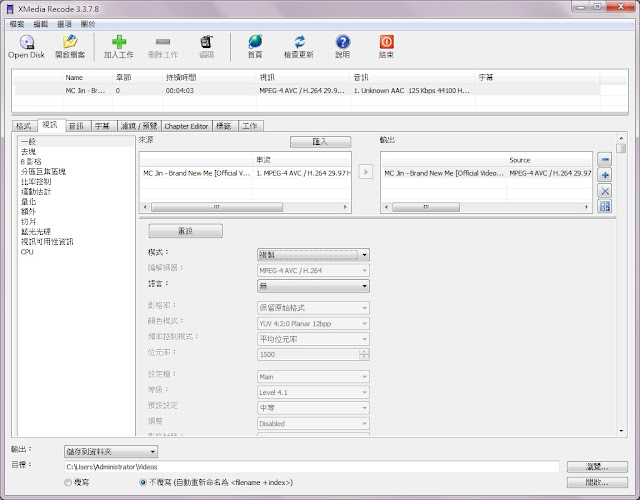640x500 pixels.
Task: Click the 開啟... open button
Action: pyautogui.click(x=597, y=482)
